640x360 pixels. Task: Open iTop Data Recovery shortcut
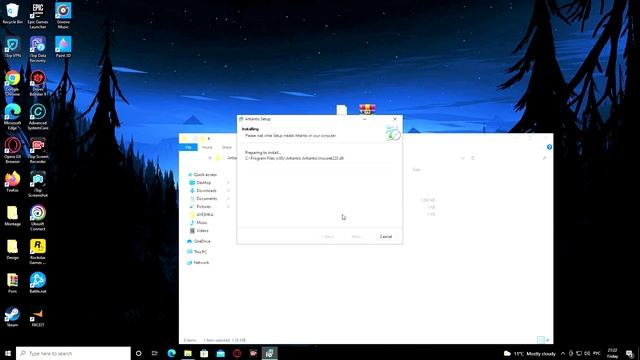click(x=38, y=49)
